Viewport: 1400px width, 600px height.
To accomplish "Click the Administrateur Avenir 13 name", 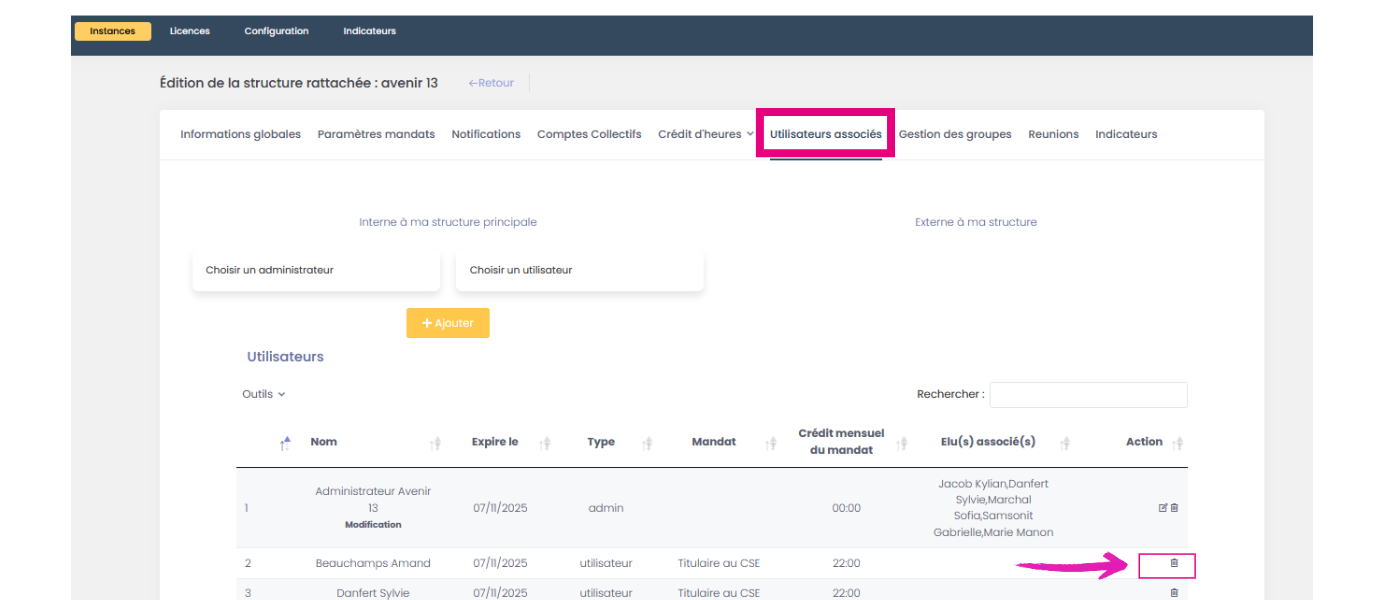I will click(x=373, y=499).
